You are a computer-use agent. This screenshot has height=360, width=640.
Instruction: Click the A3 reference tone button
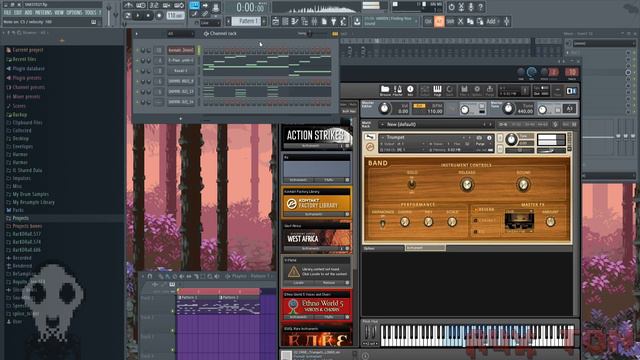pos(569,109)
